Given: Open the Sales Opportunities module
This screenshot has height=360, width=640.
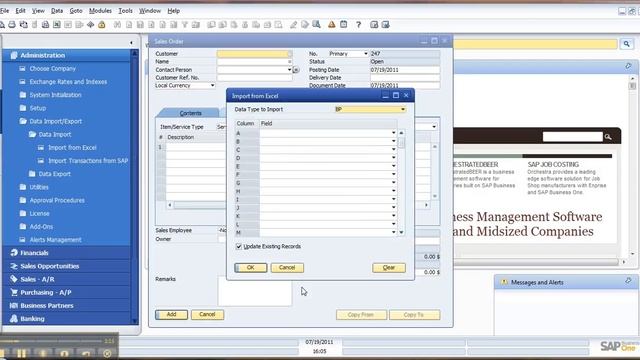Looking at the screenshot, I should coord(49,266).
